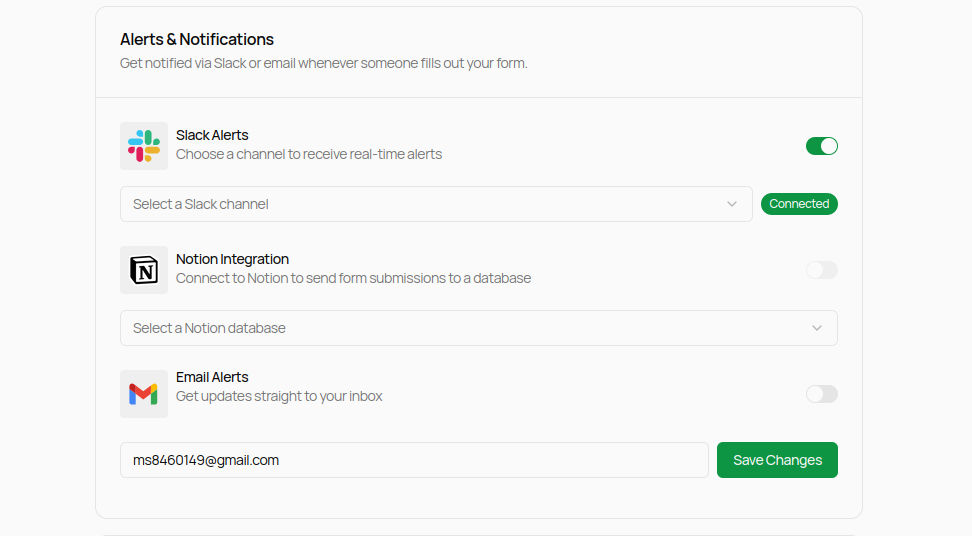Click the Alerts & Notifications heading
972x536 pixels.
pyautogui.click(x=197, y=39)
